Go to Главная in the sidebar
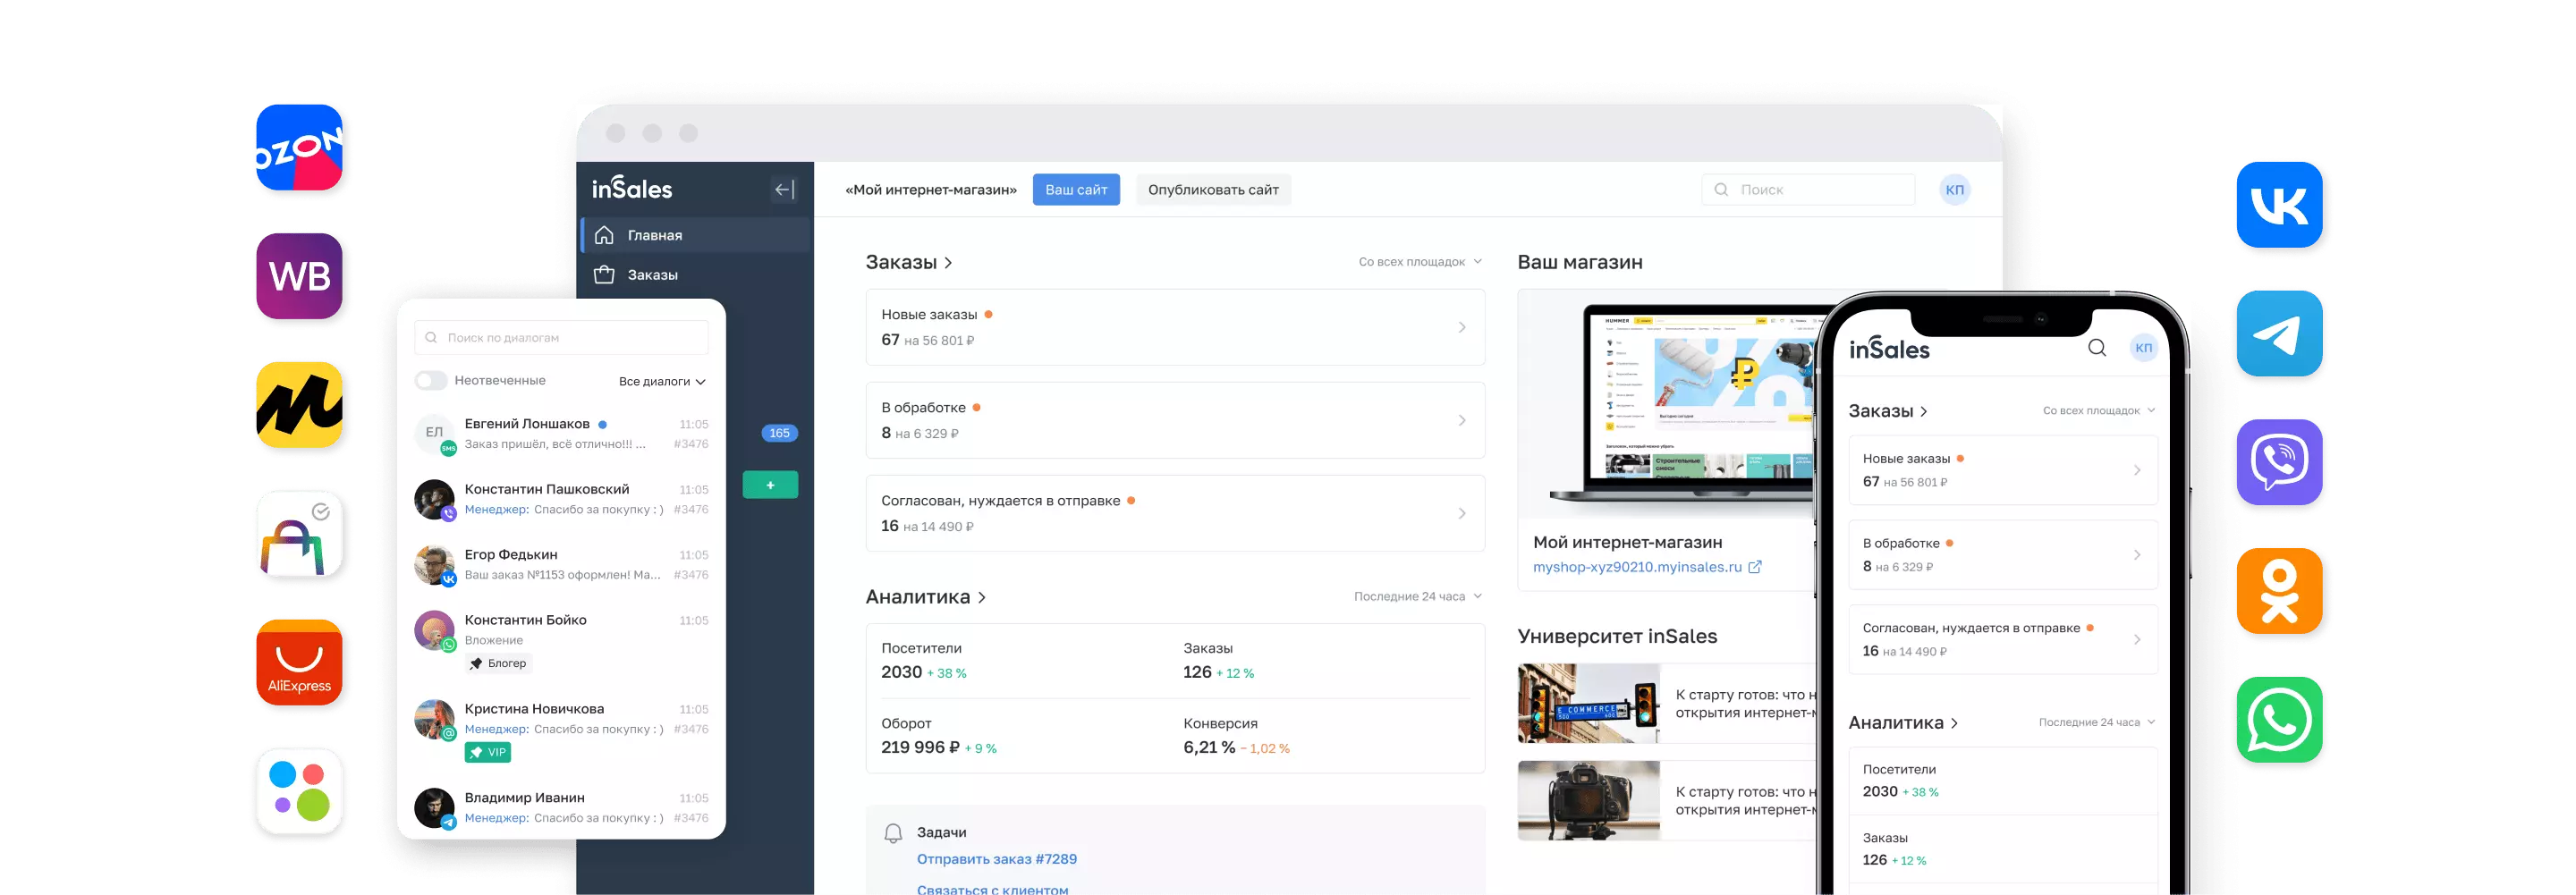2576x895 pixels. pyautogui.click(x=654, y=236)
